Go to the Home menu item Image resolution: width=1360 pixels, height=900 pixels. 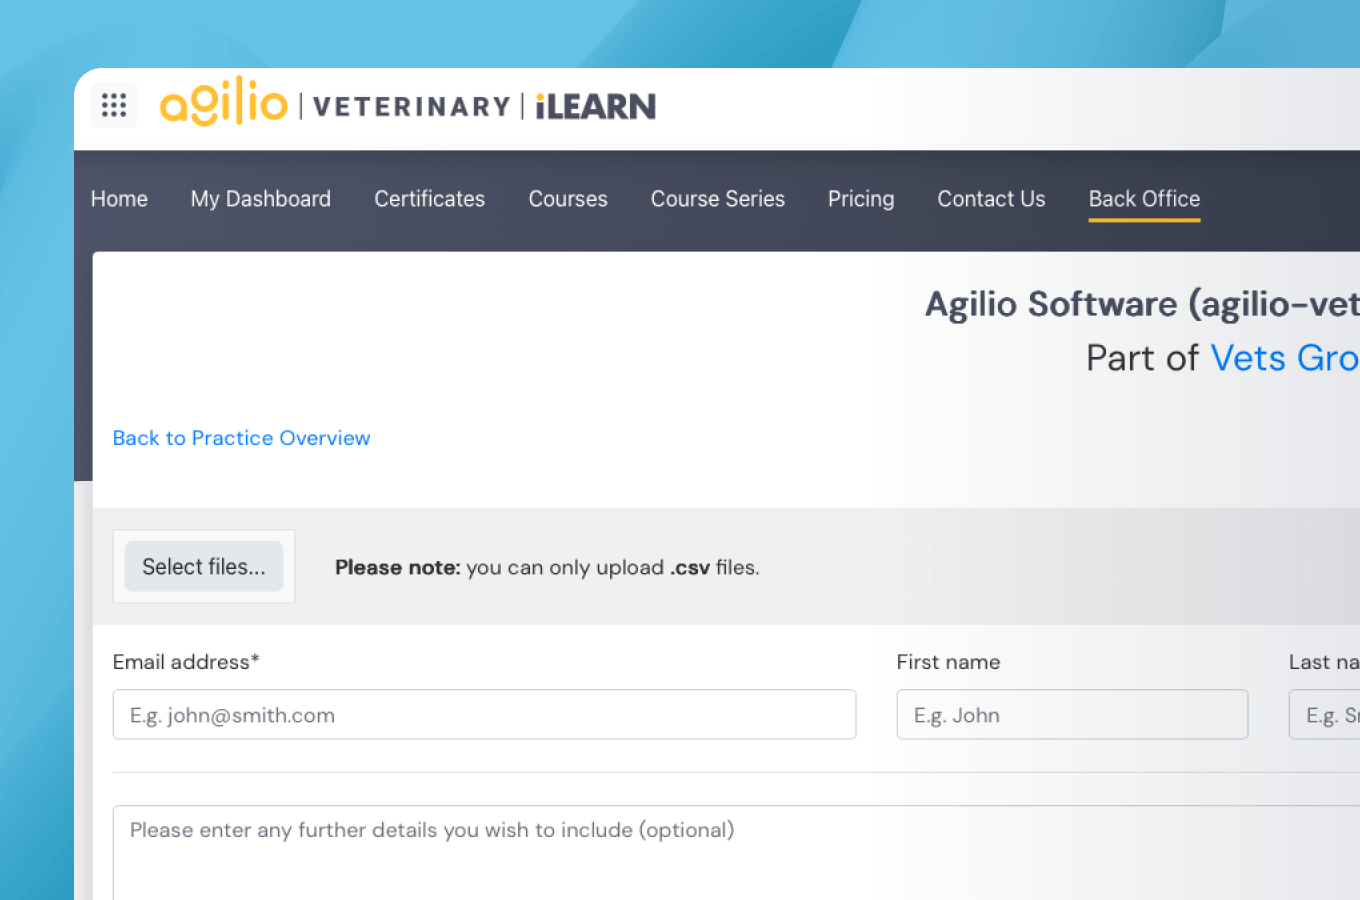[x=119, y=199]
